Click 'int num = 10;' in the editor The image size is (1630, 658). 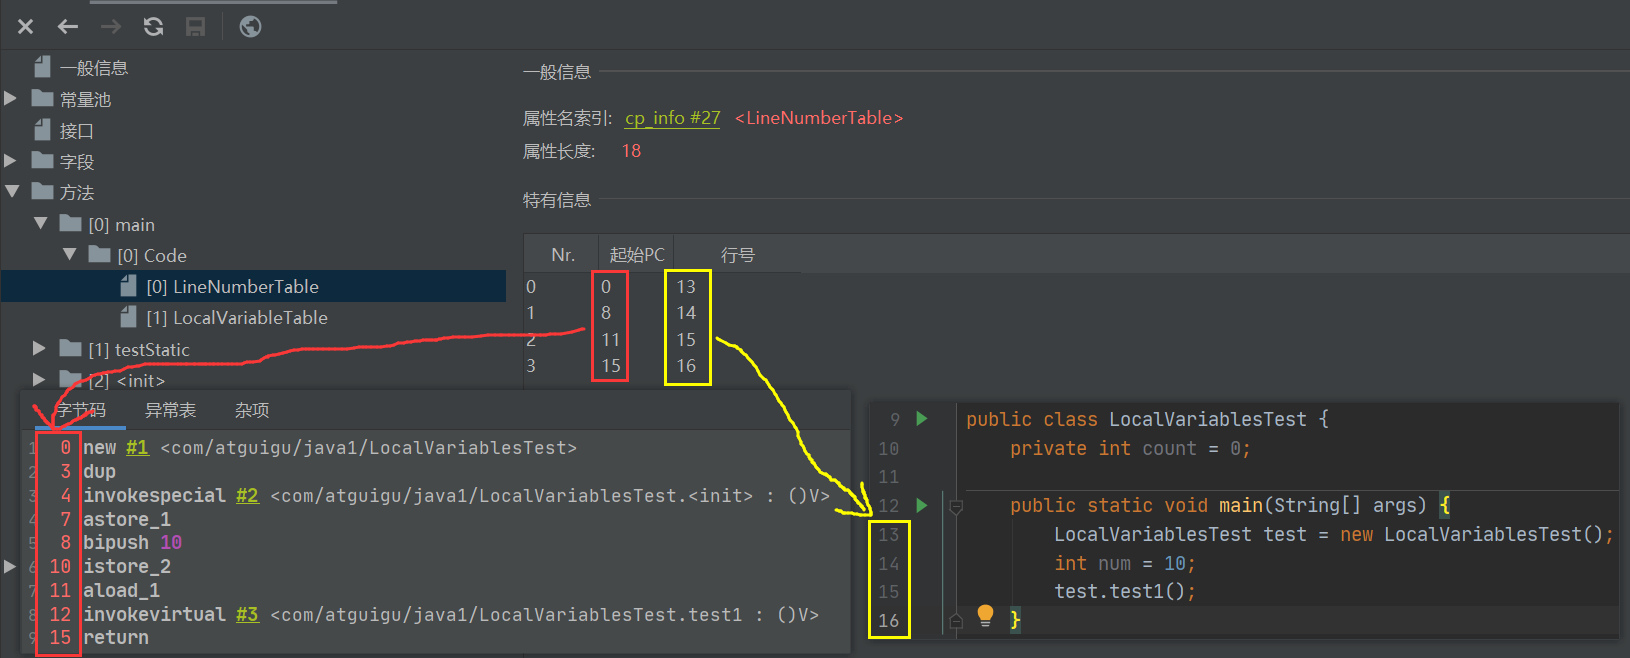[1125, 564]
